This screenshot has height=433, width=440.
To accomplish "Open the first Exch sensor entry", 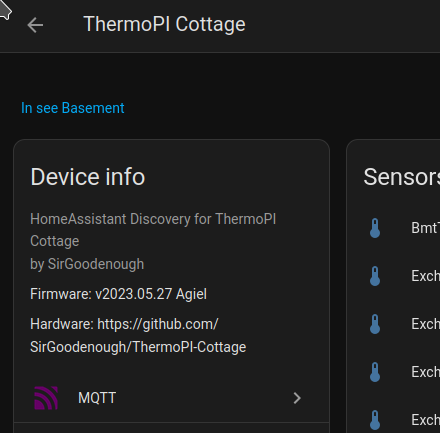I will (x=425, y=276).
